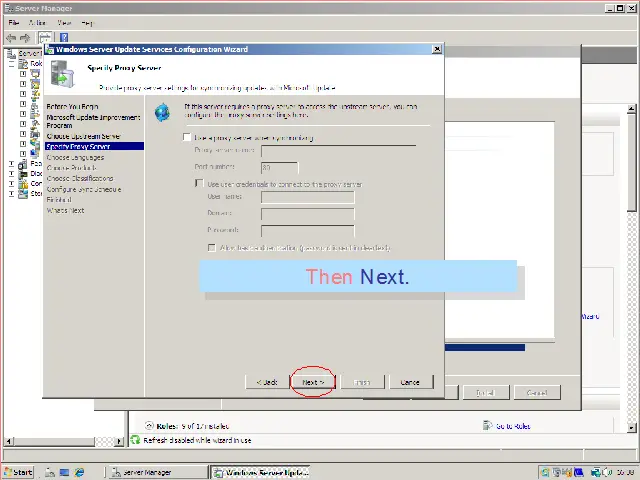
Task: Select the Configuration node icon in tree
Action: [23, 184]
